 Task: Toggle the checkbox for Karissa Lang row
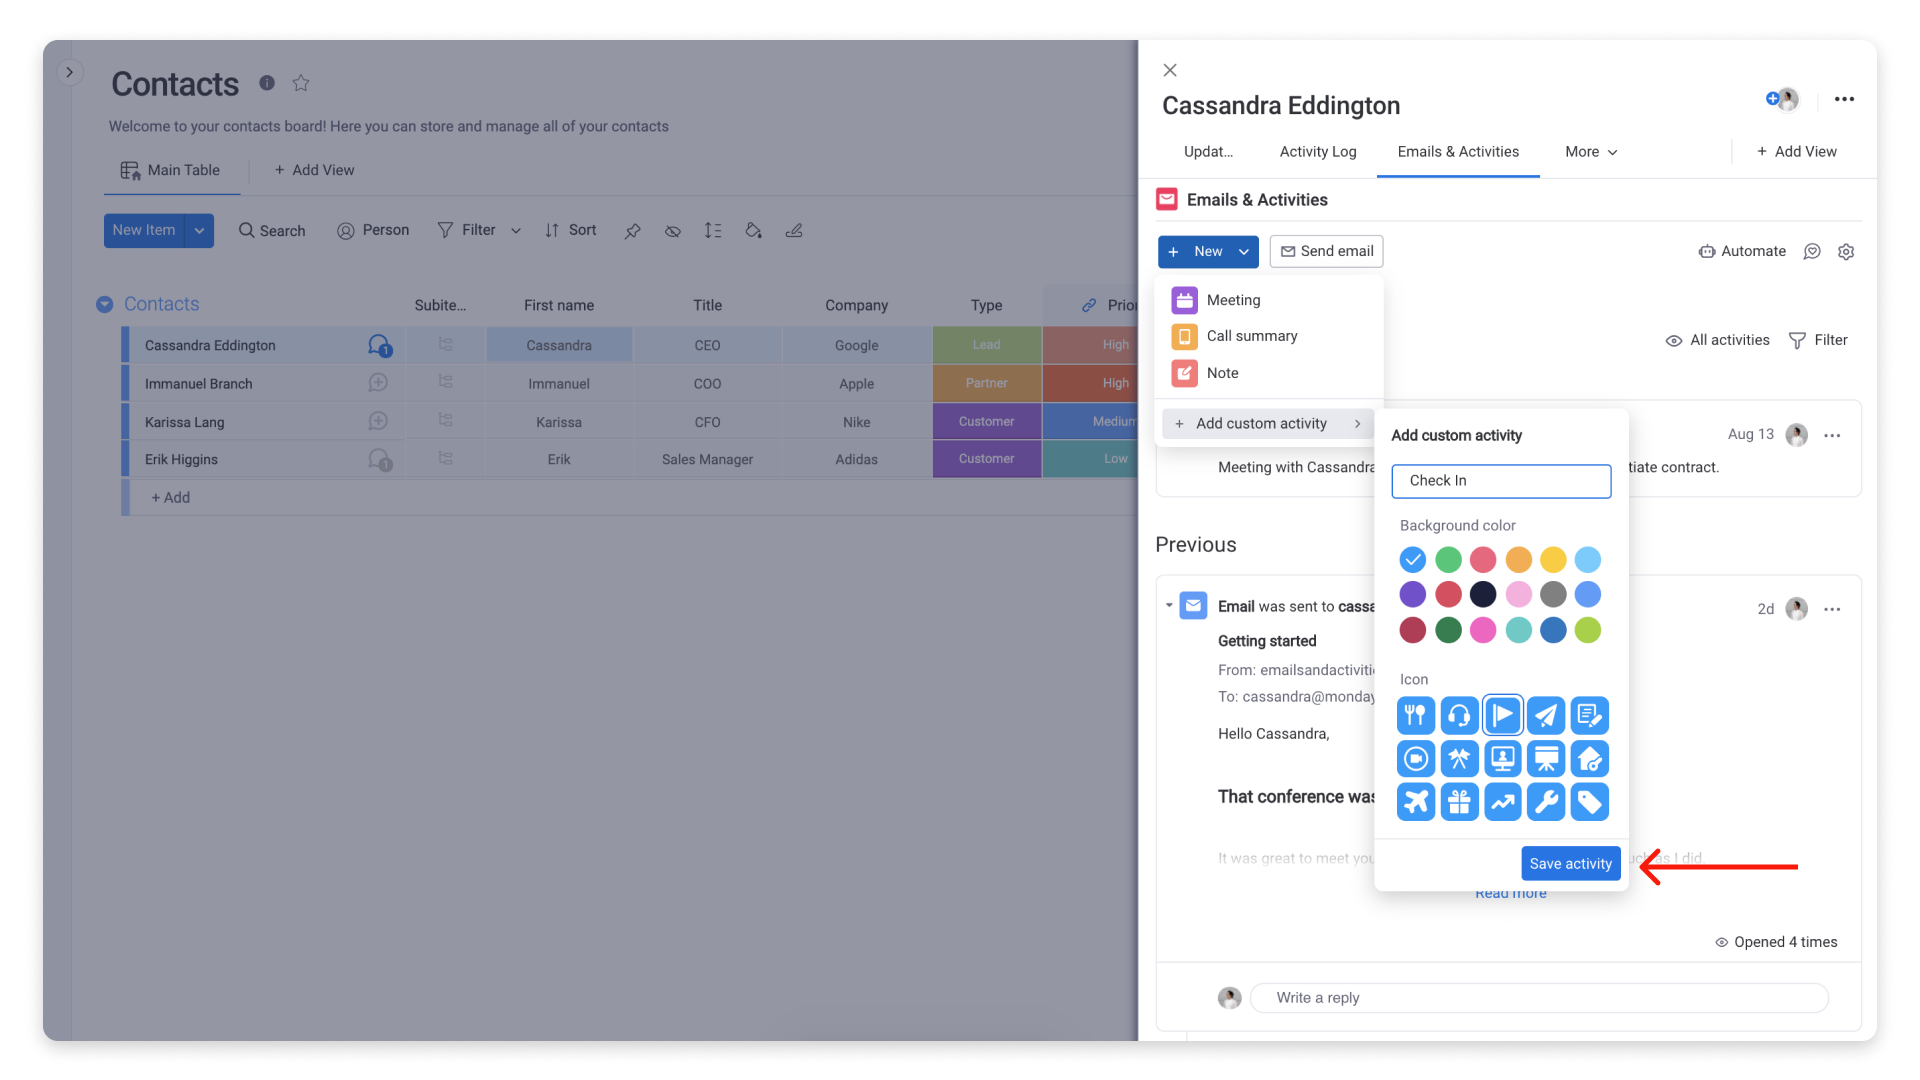tap(127, 421)
